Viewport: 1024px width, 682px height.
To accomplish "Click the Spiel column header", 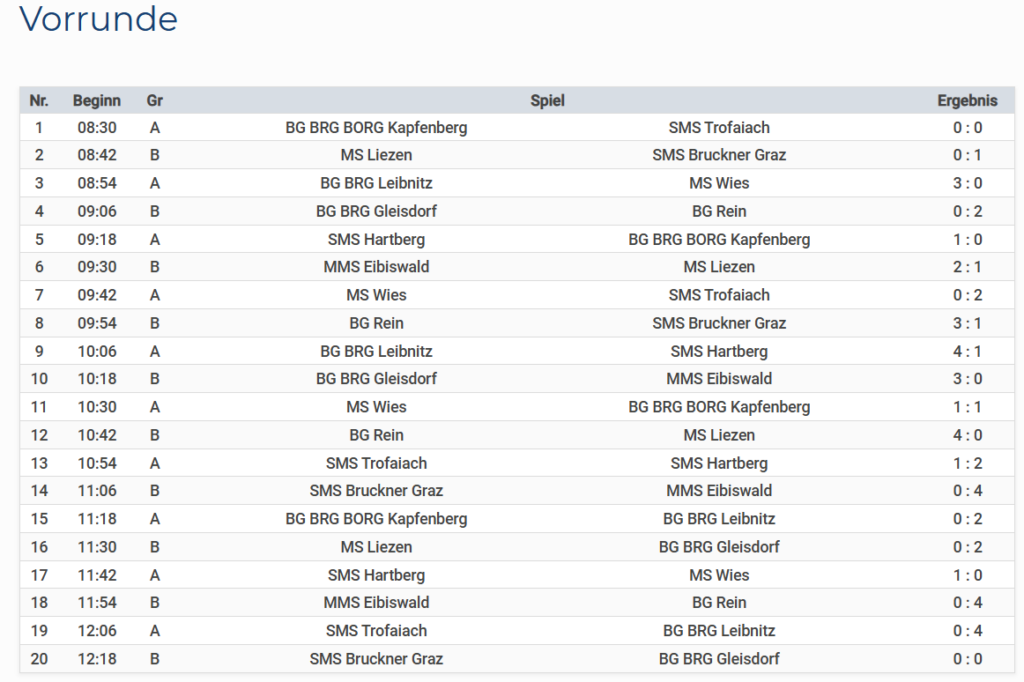I will coord(547,100).
